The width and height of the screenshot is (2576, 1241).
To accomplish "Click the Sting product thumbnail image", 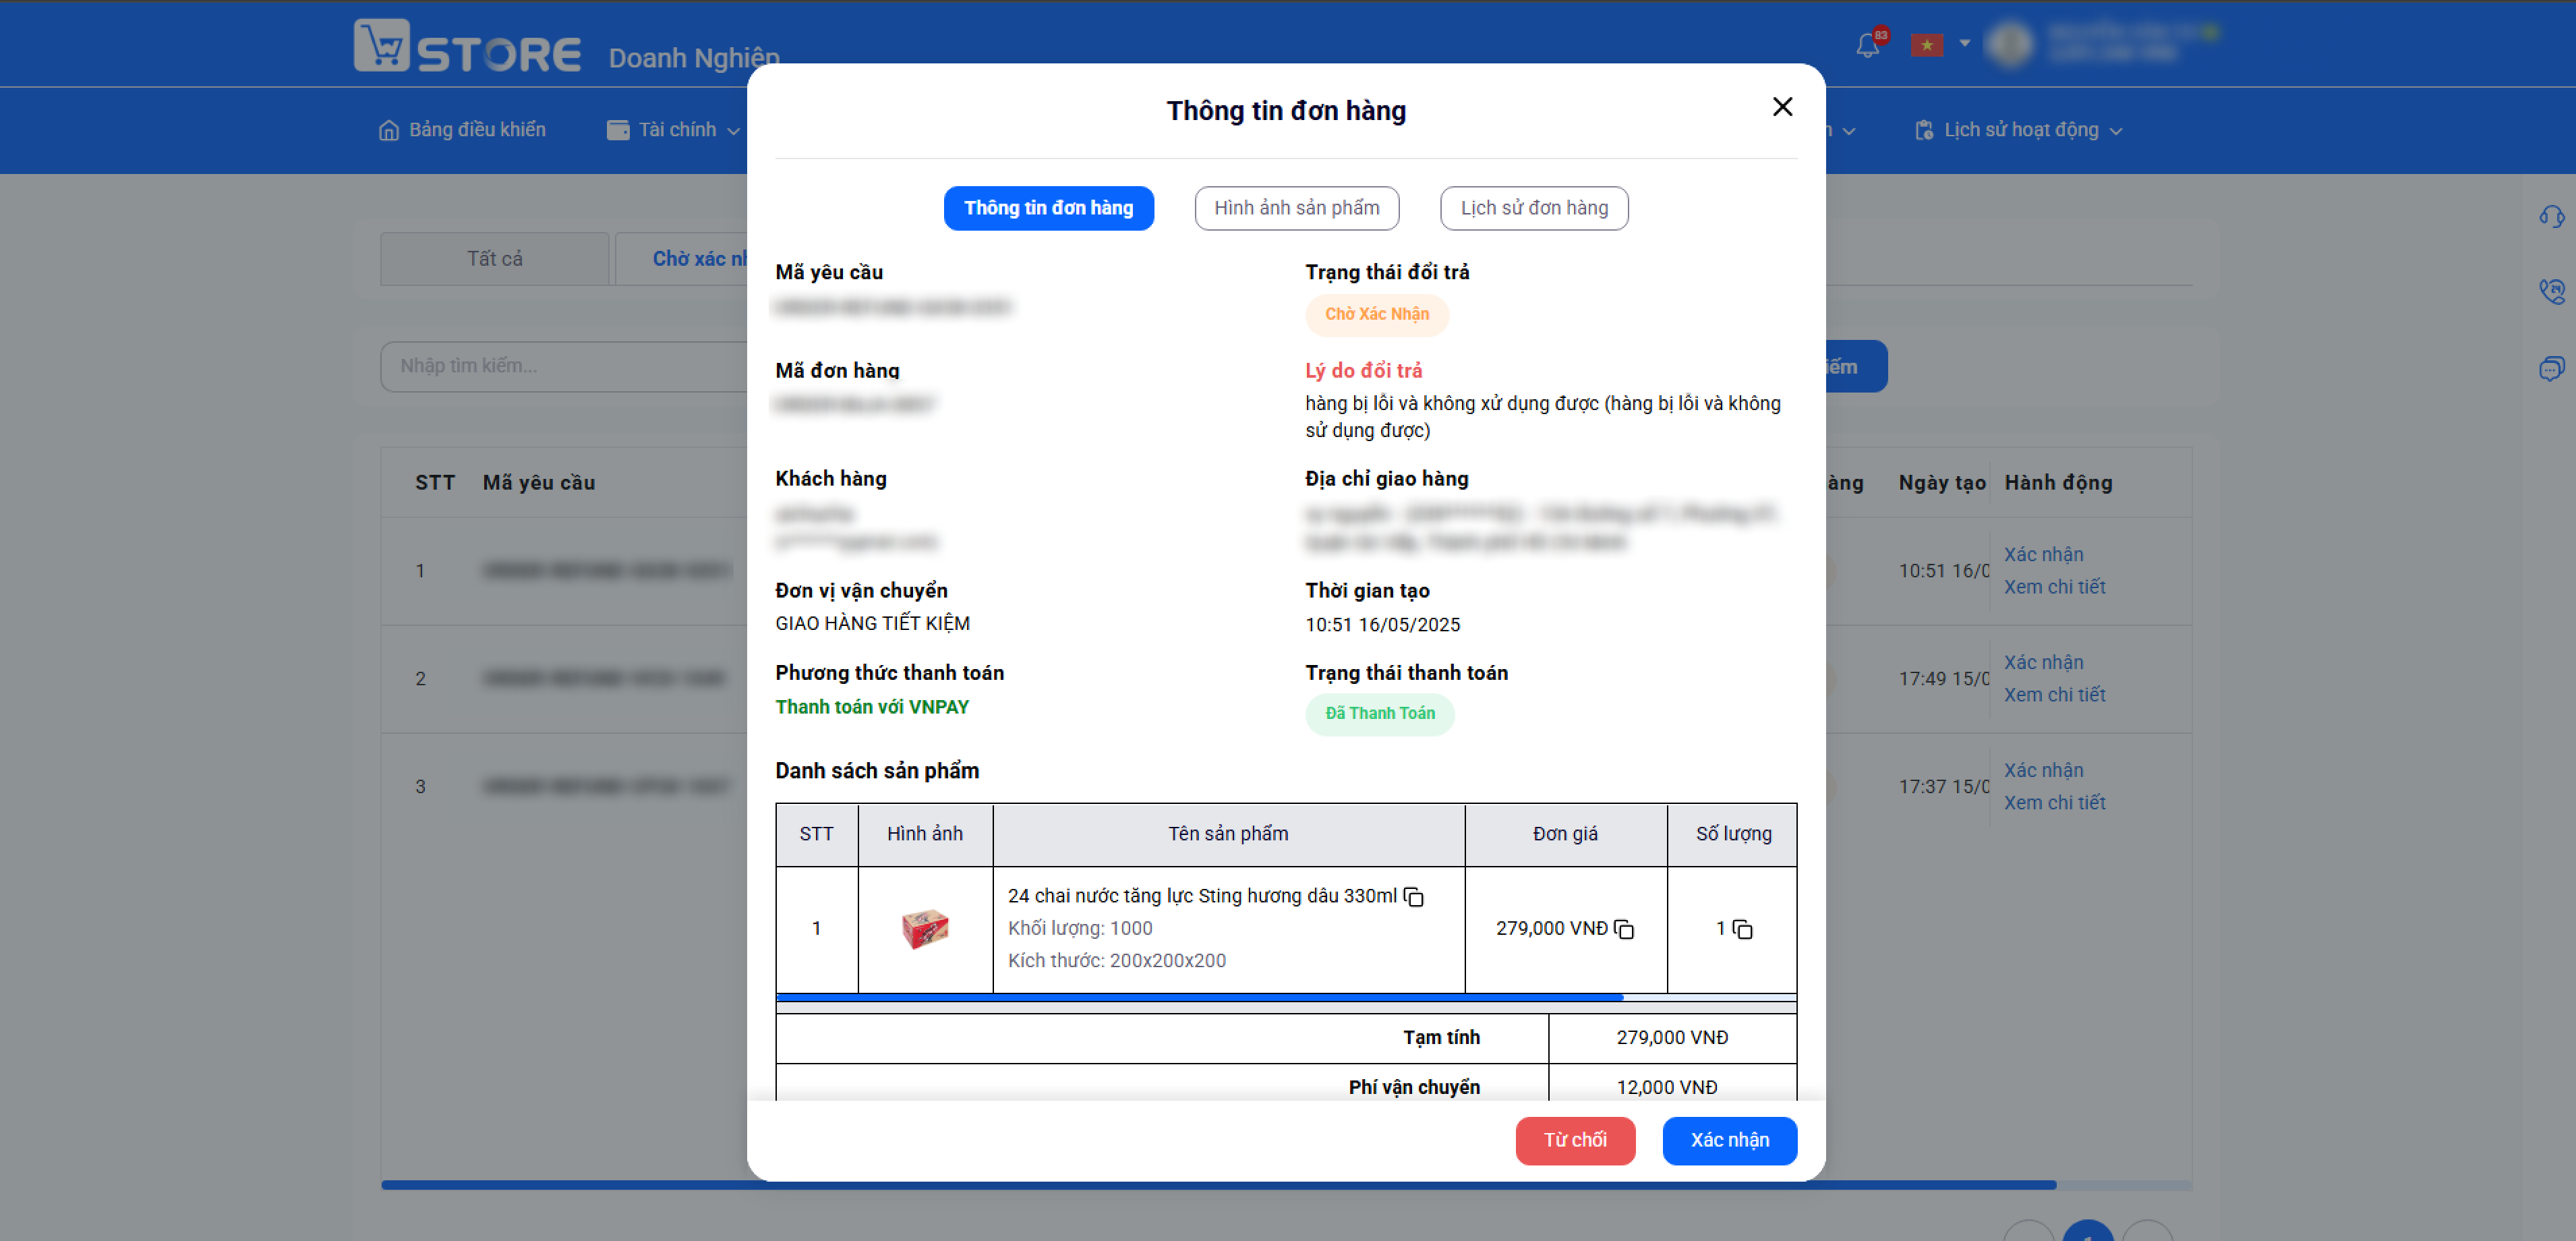I will tap(924, 929).
